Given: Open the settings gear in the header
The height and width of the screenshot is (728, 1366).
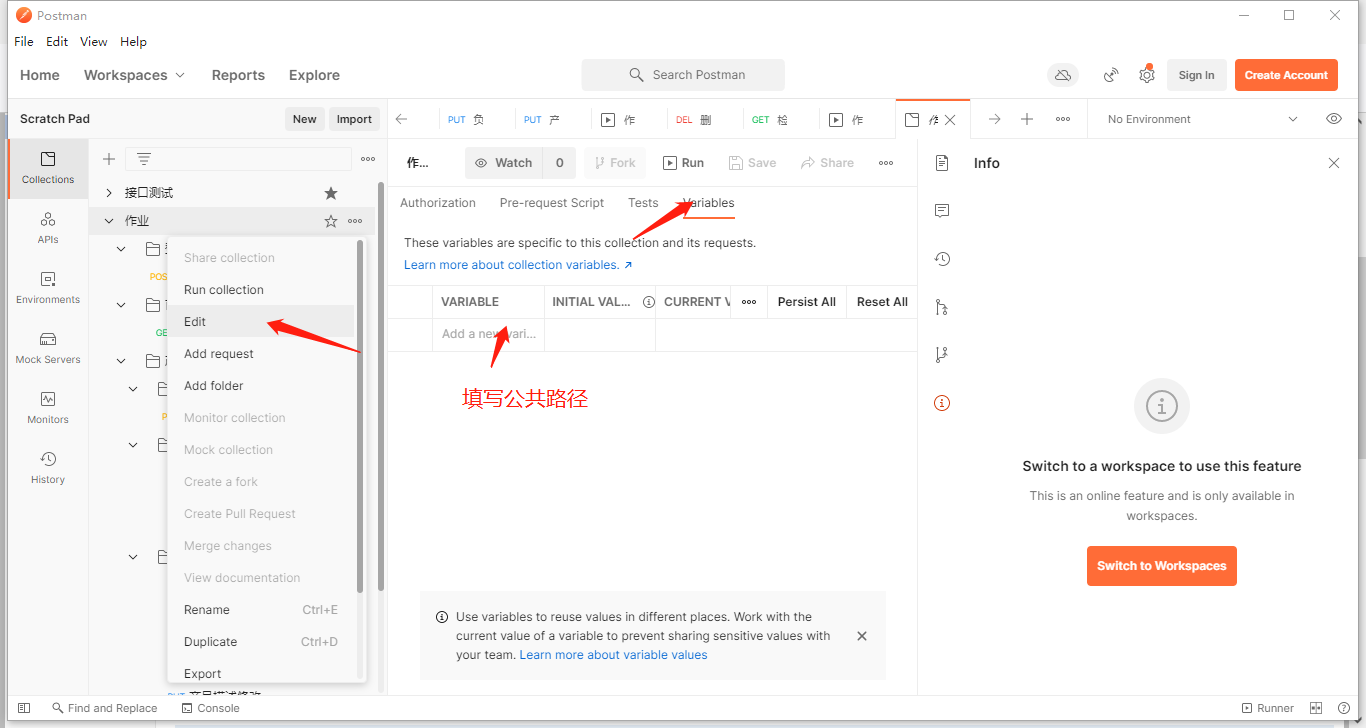Looking at the screenshot, I should (x=1147, y=75).
